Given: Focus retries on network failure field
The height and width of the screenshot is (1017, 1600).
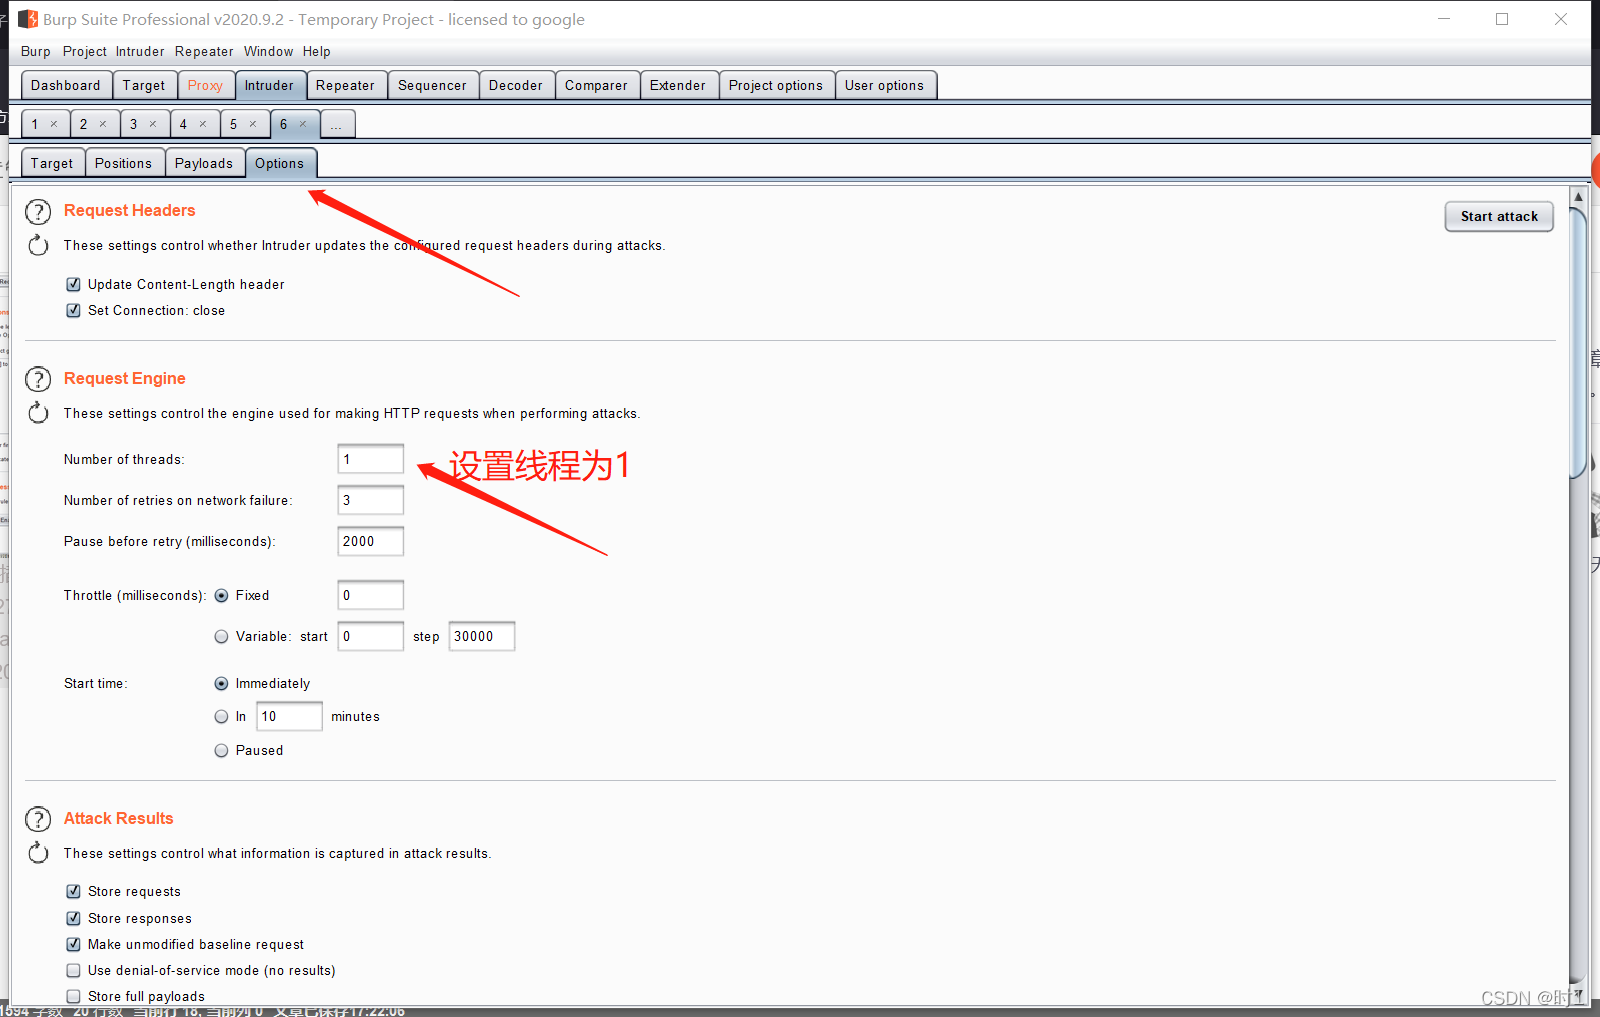Looking at the screenshot, I should pyautogui.click(x=371, y=500).
